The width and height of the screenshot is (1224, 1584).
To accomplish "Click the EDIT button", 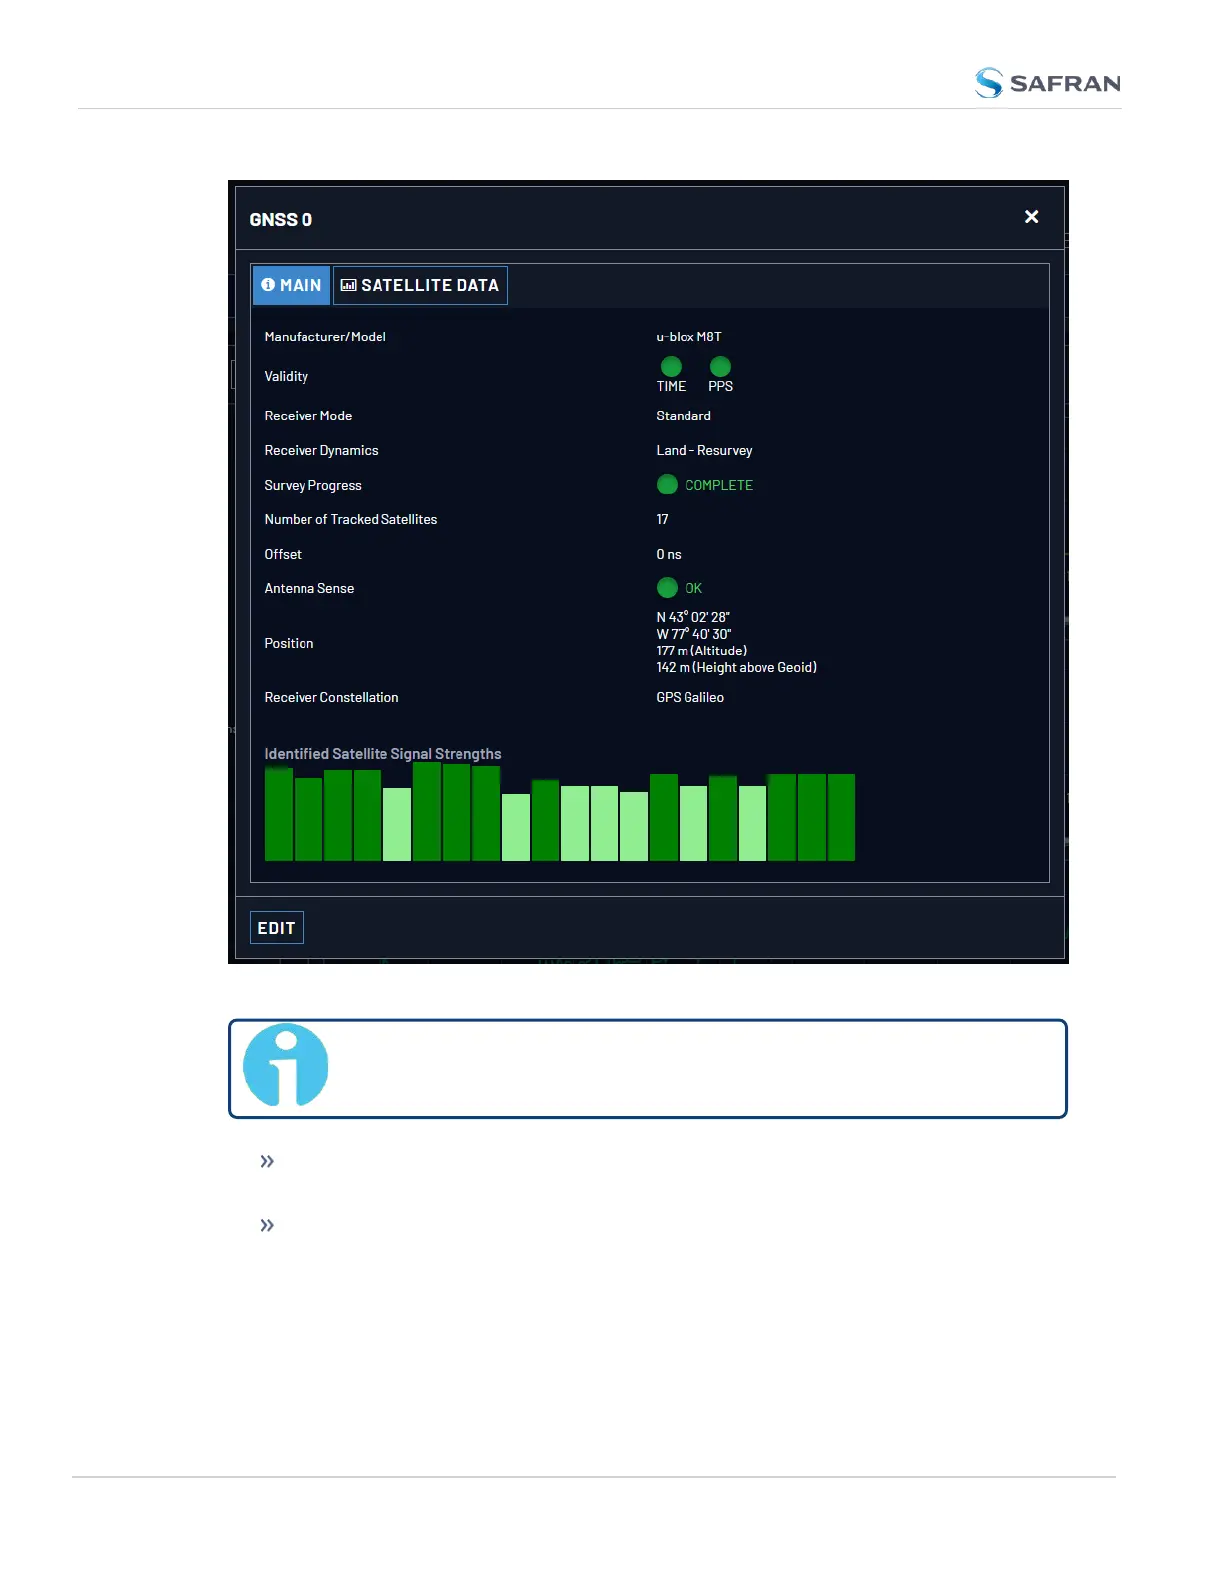I will (276, 928).
